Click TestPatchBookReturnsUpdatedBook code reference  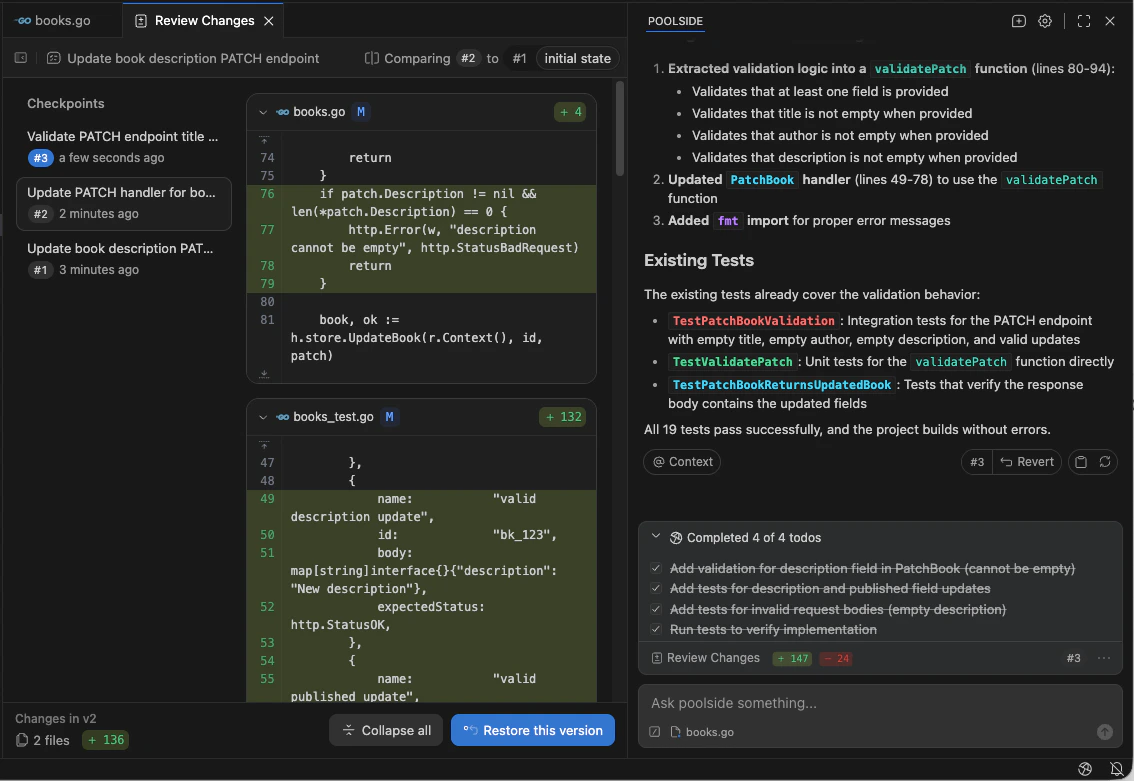click(x=781, y=385)
